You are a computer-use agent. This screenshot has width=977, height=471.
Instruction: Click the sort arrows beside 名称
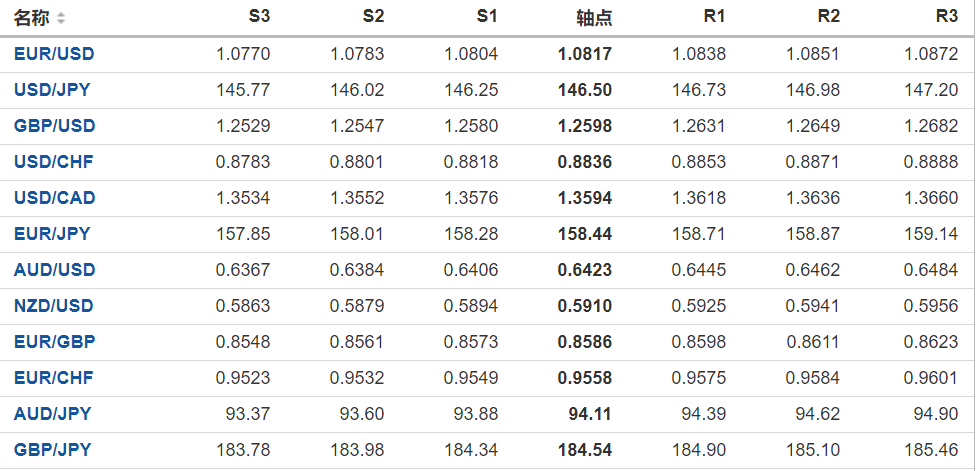[x=61, y=18]
